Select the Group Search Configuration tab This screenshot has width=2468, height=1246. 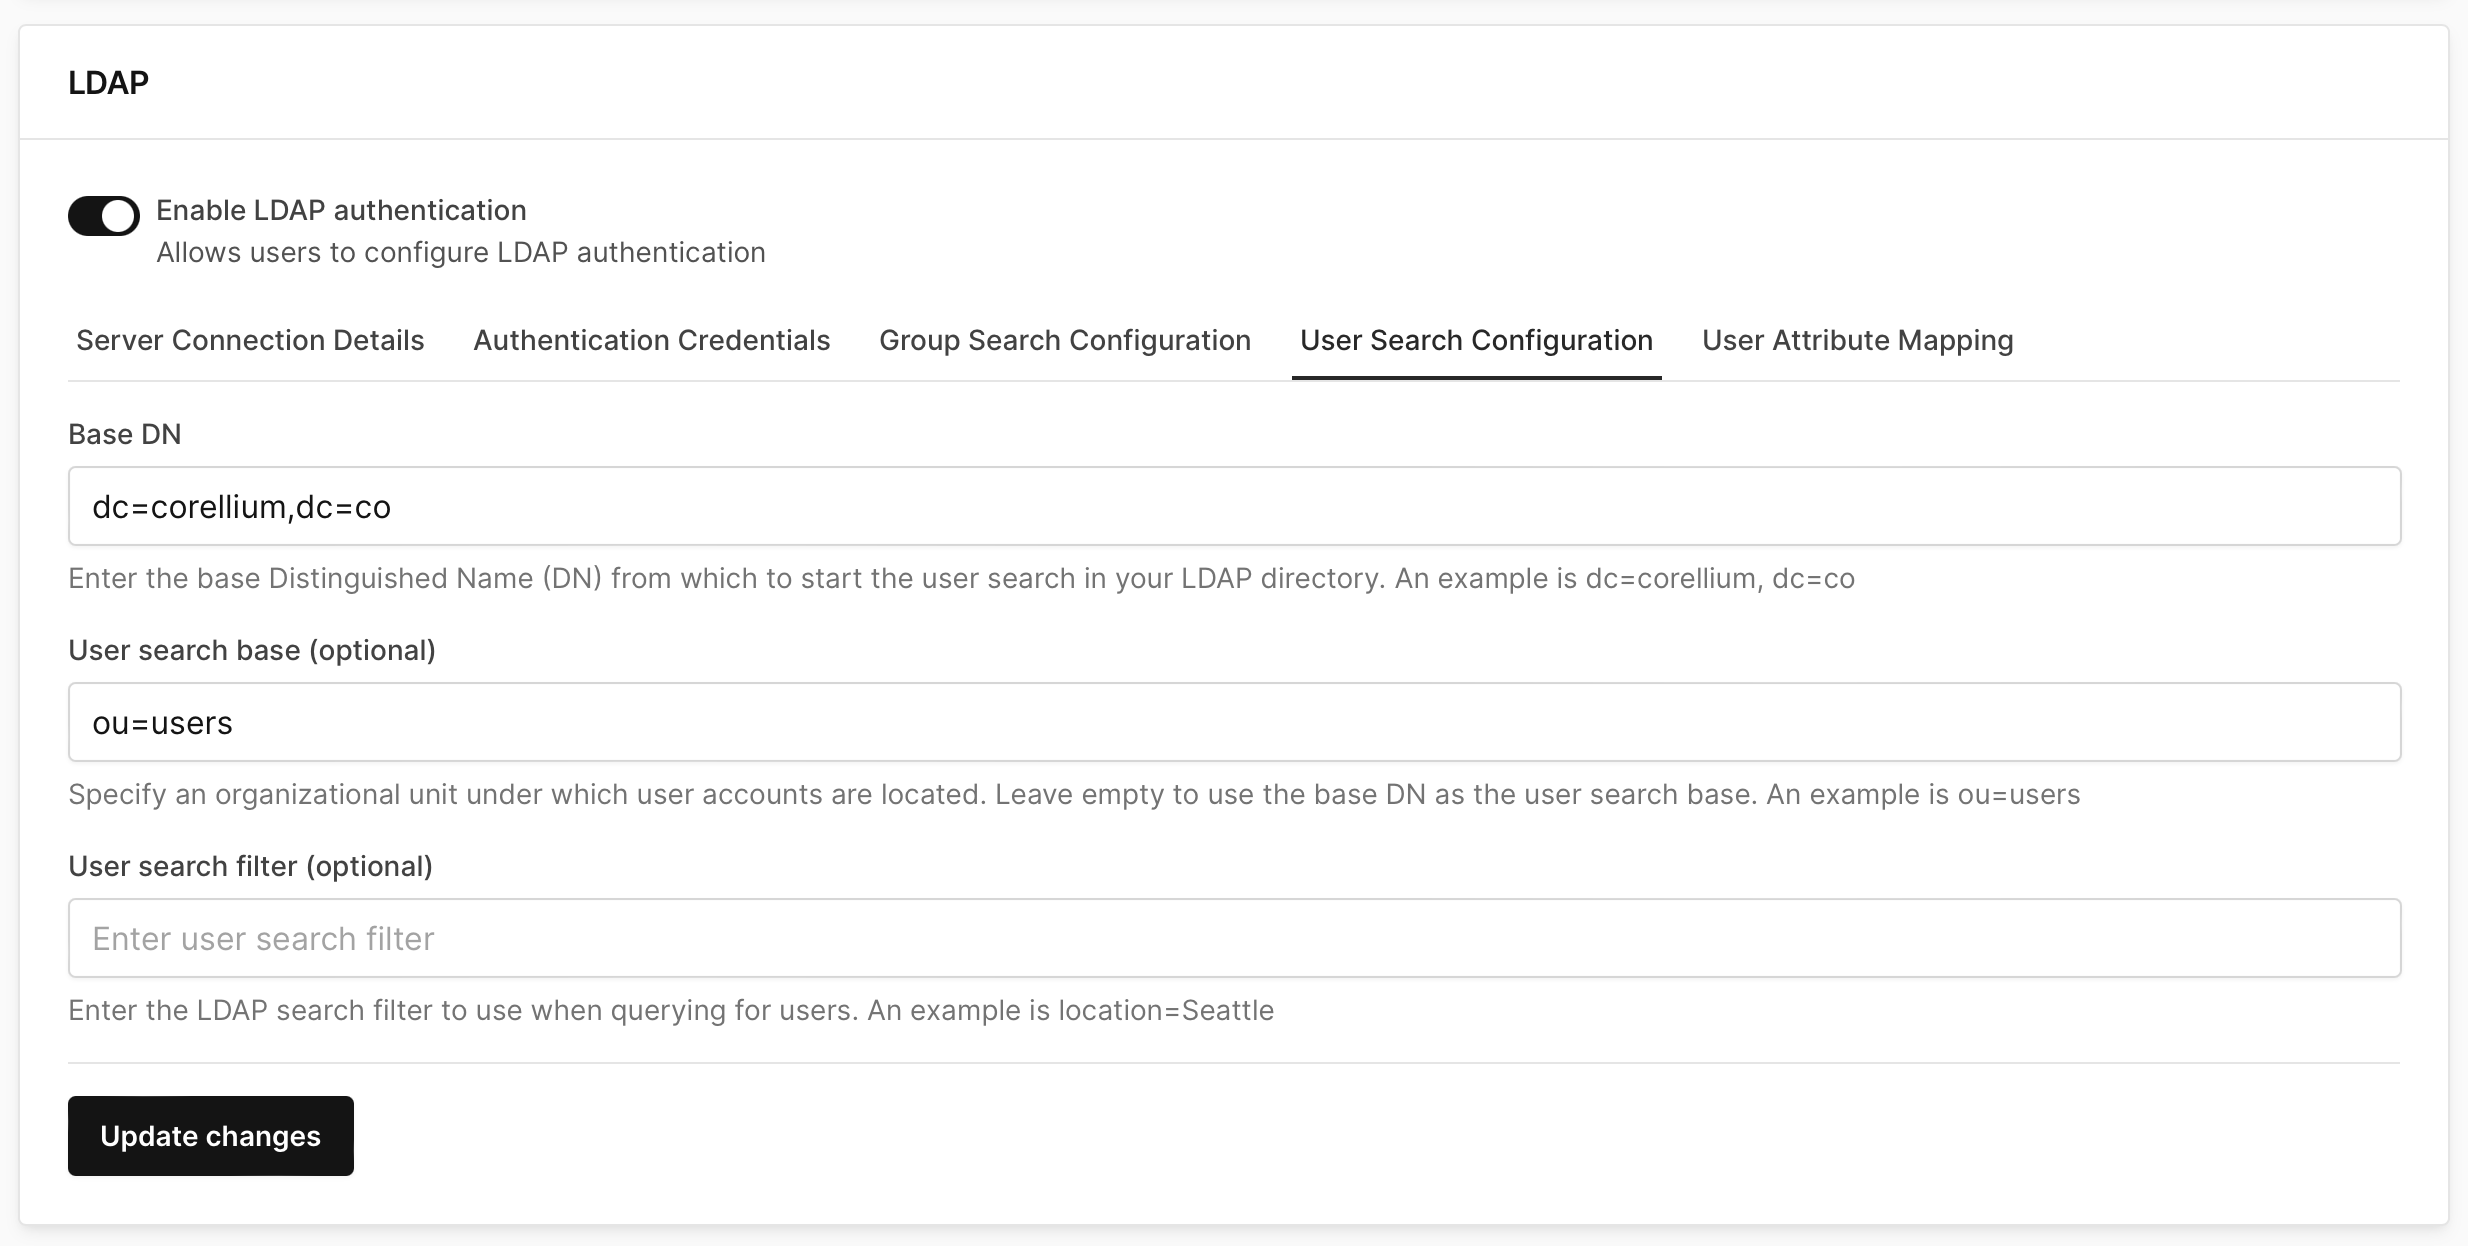[1064, 340]
